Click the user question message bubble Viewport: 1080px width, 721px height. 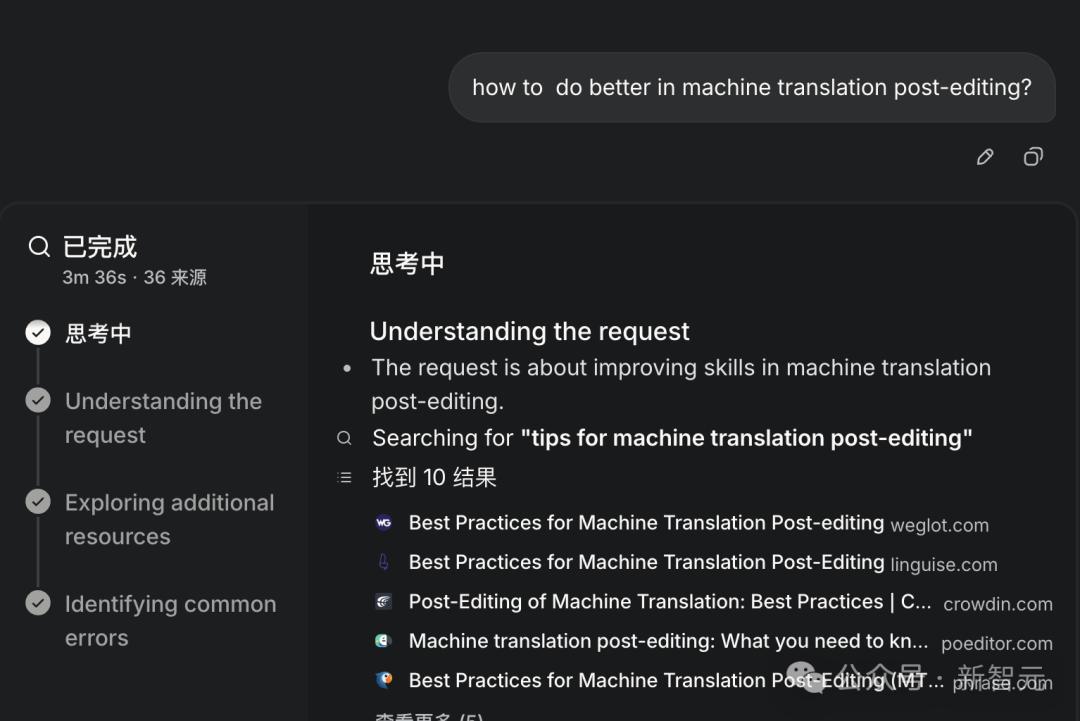(x=751, y=87)
